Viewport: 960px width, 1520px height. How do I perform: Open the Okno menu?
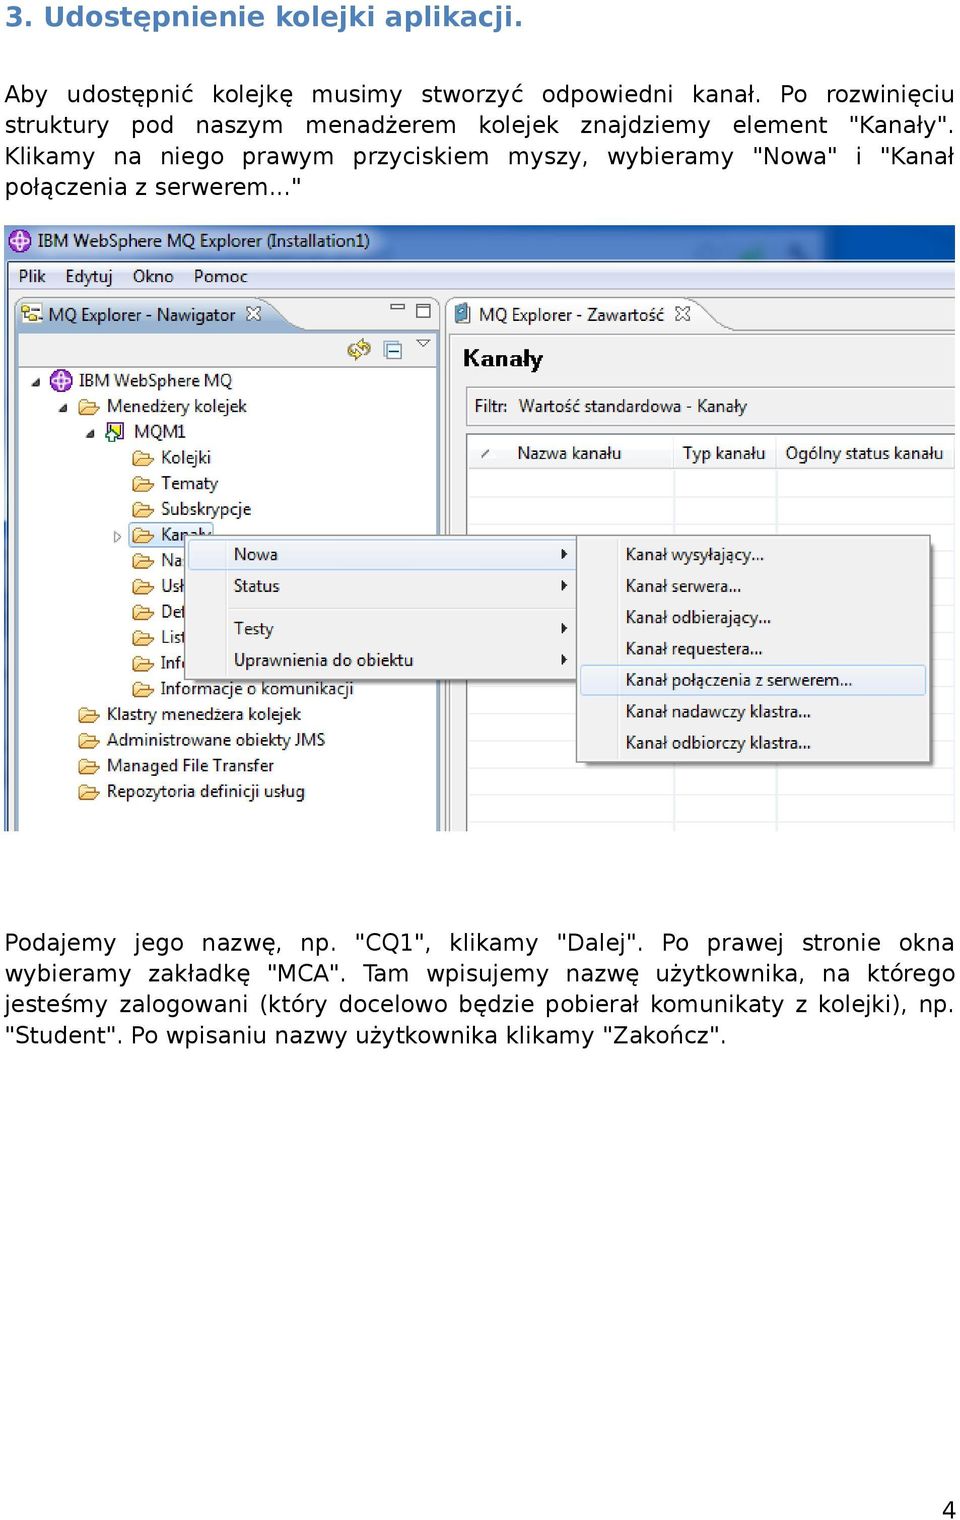153,276
